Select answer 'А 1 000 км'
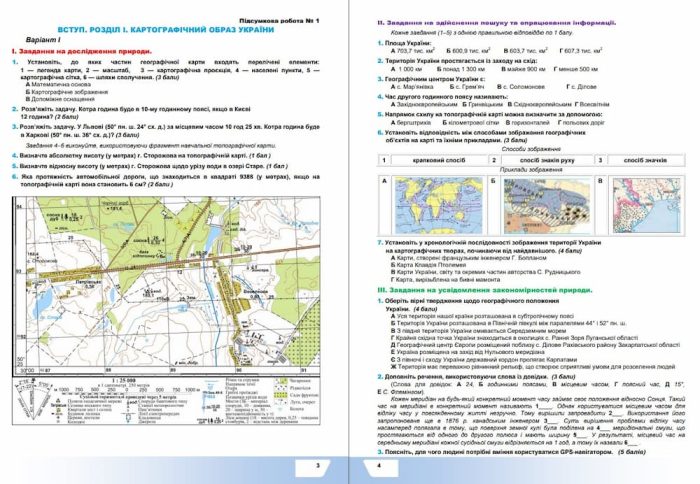 406,69
